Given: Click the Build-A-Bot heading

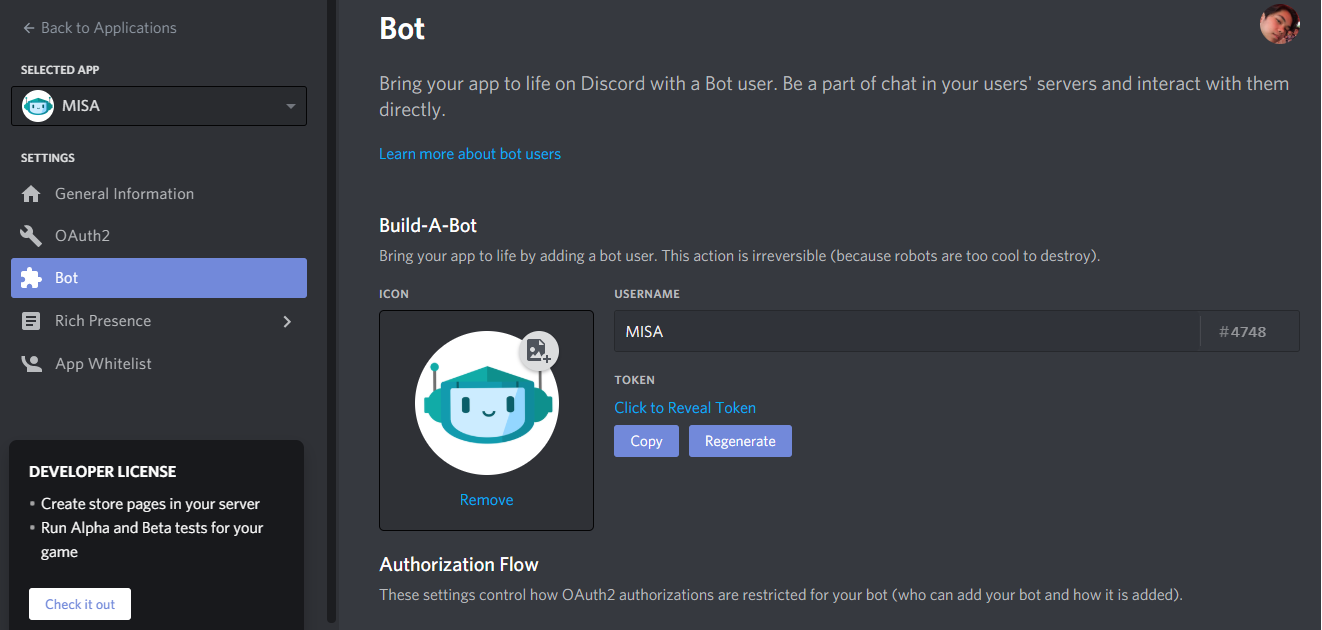Looking at the screenshot, I should tap(428, 225).
